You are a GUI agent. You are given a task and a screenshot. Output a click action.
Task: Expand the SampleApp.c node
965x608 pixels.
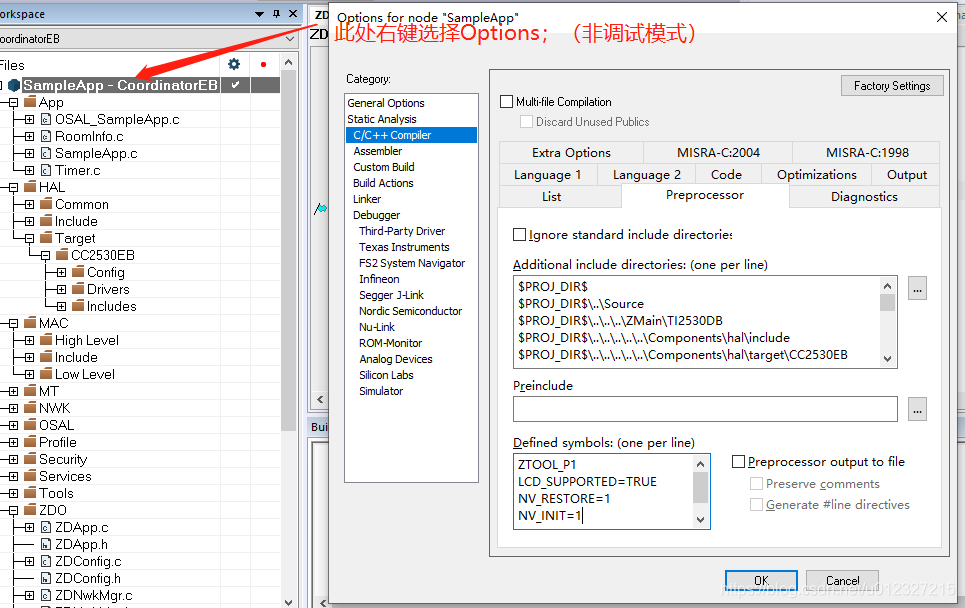pyautogui.click(x=30, y=153)
